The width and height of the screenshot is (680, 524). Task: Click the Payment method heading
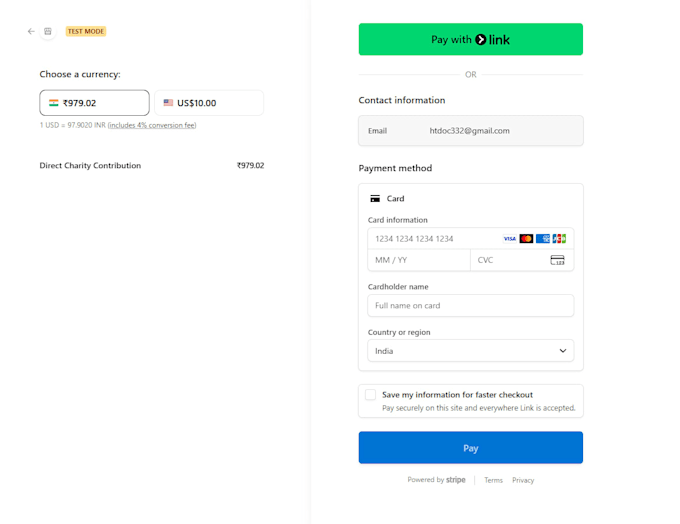point(395,168)
